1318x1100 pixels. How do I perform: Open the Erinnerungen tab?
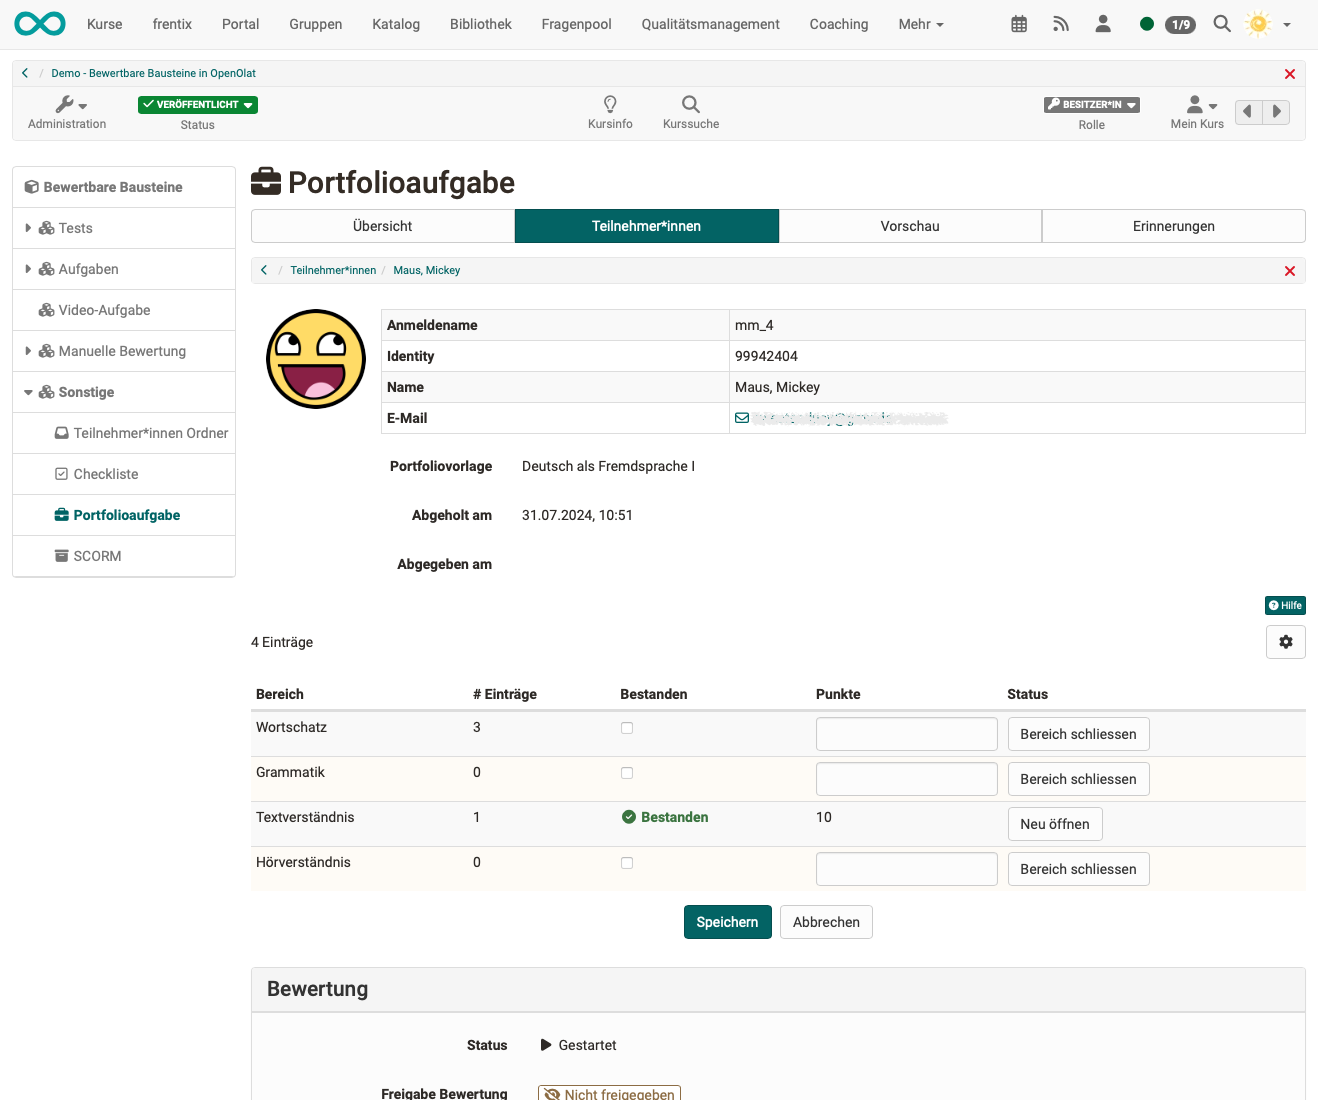1173,226
